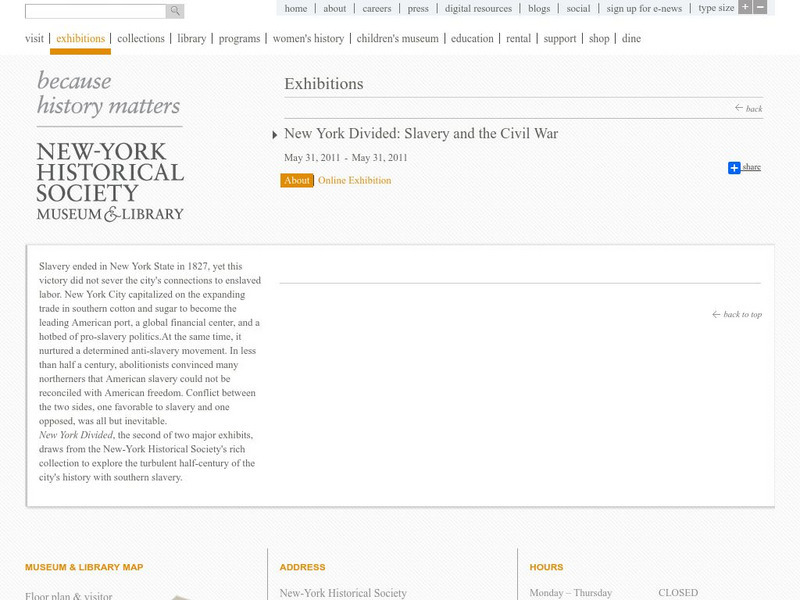
Task: Click the Floor plan & visitor link
Action: click(69, 595)
